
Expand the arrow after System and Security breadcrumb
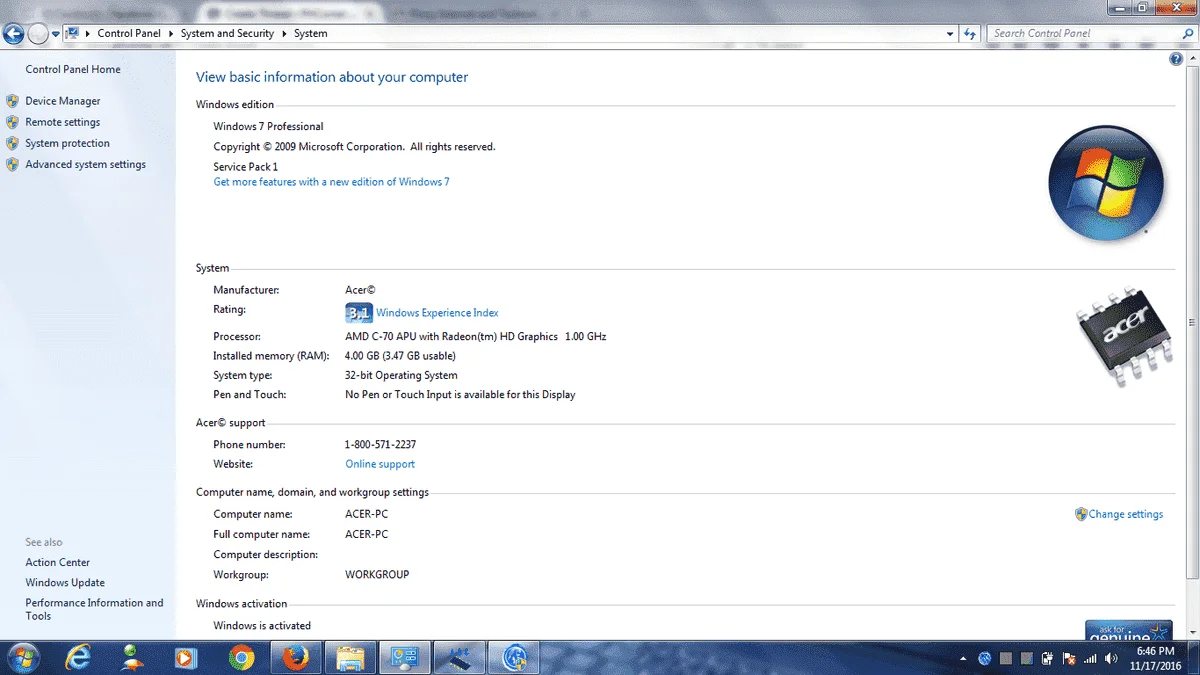[x=284, y=33]
